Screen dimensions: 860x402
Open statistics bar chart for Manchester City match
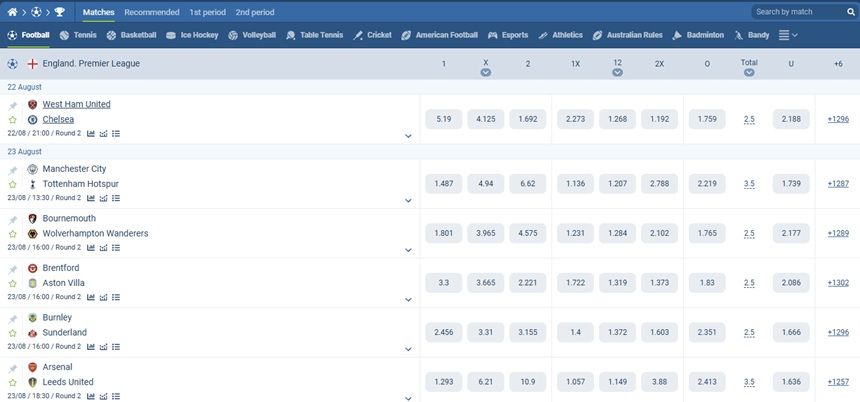[91, 198]
